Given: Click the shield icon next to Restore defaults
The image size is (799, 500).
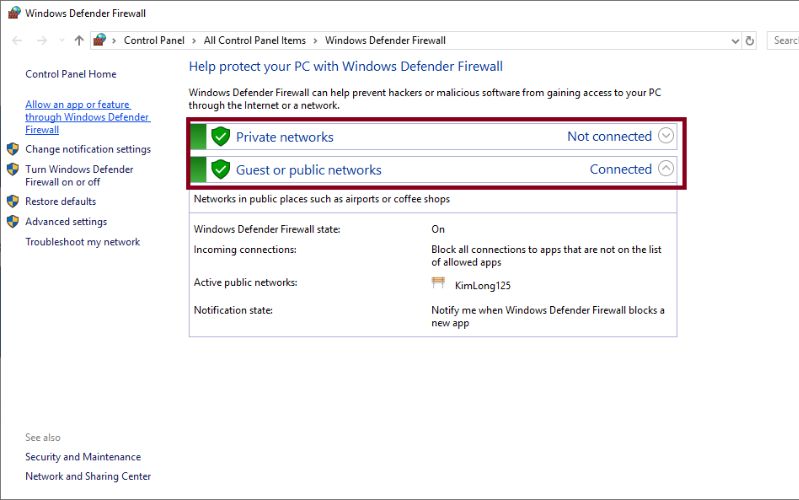Looking at the screenshot, I should coord(13,201).
